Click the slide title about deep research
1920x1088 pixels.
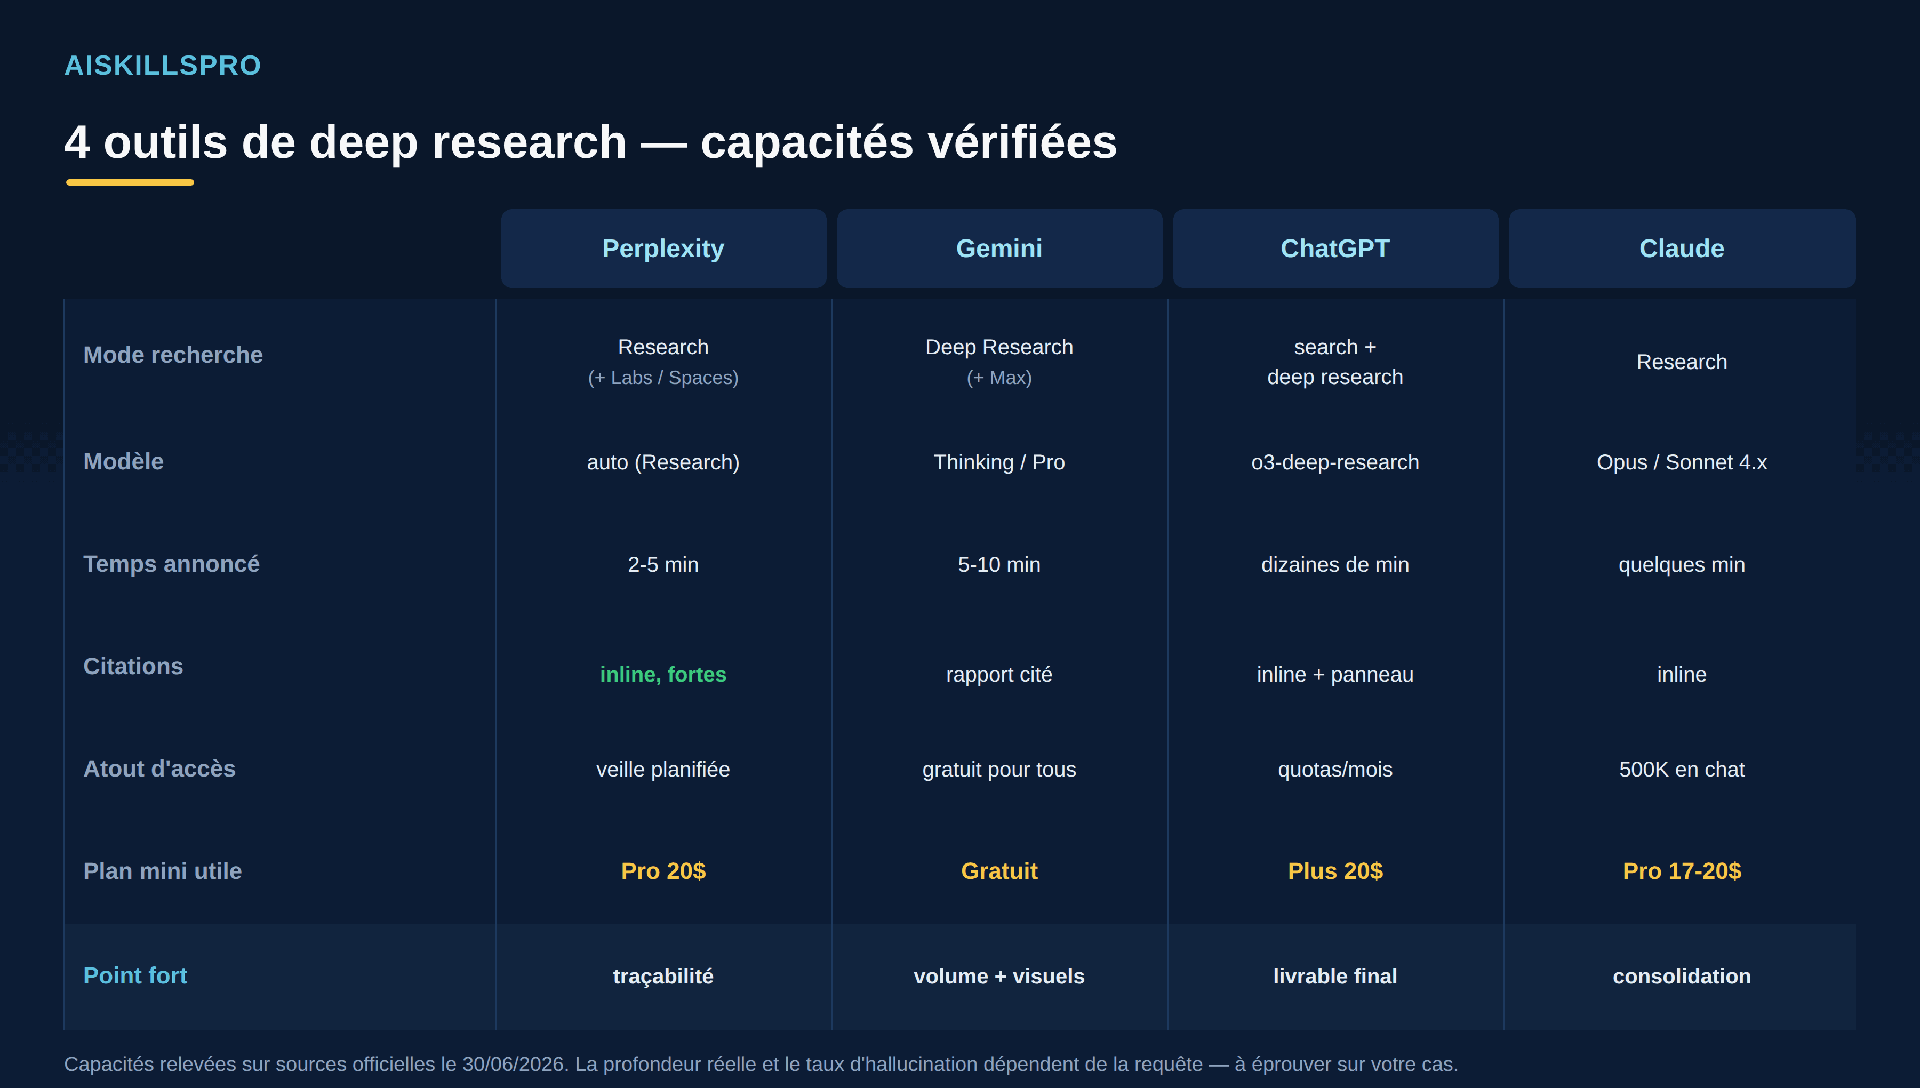[x=590, y=142]
